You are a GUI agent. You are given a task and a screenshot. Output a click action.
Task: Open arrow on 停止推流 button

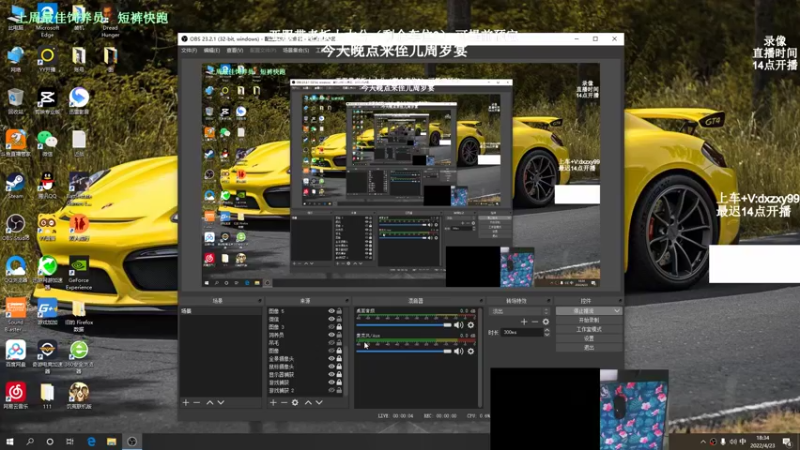617,311
